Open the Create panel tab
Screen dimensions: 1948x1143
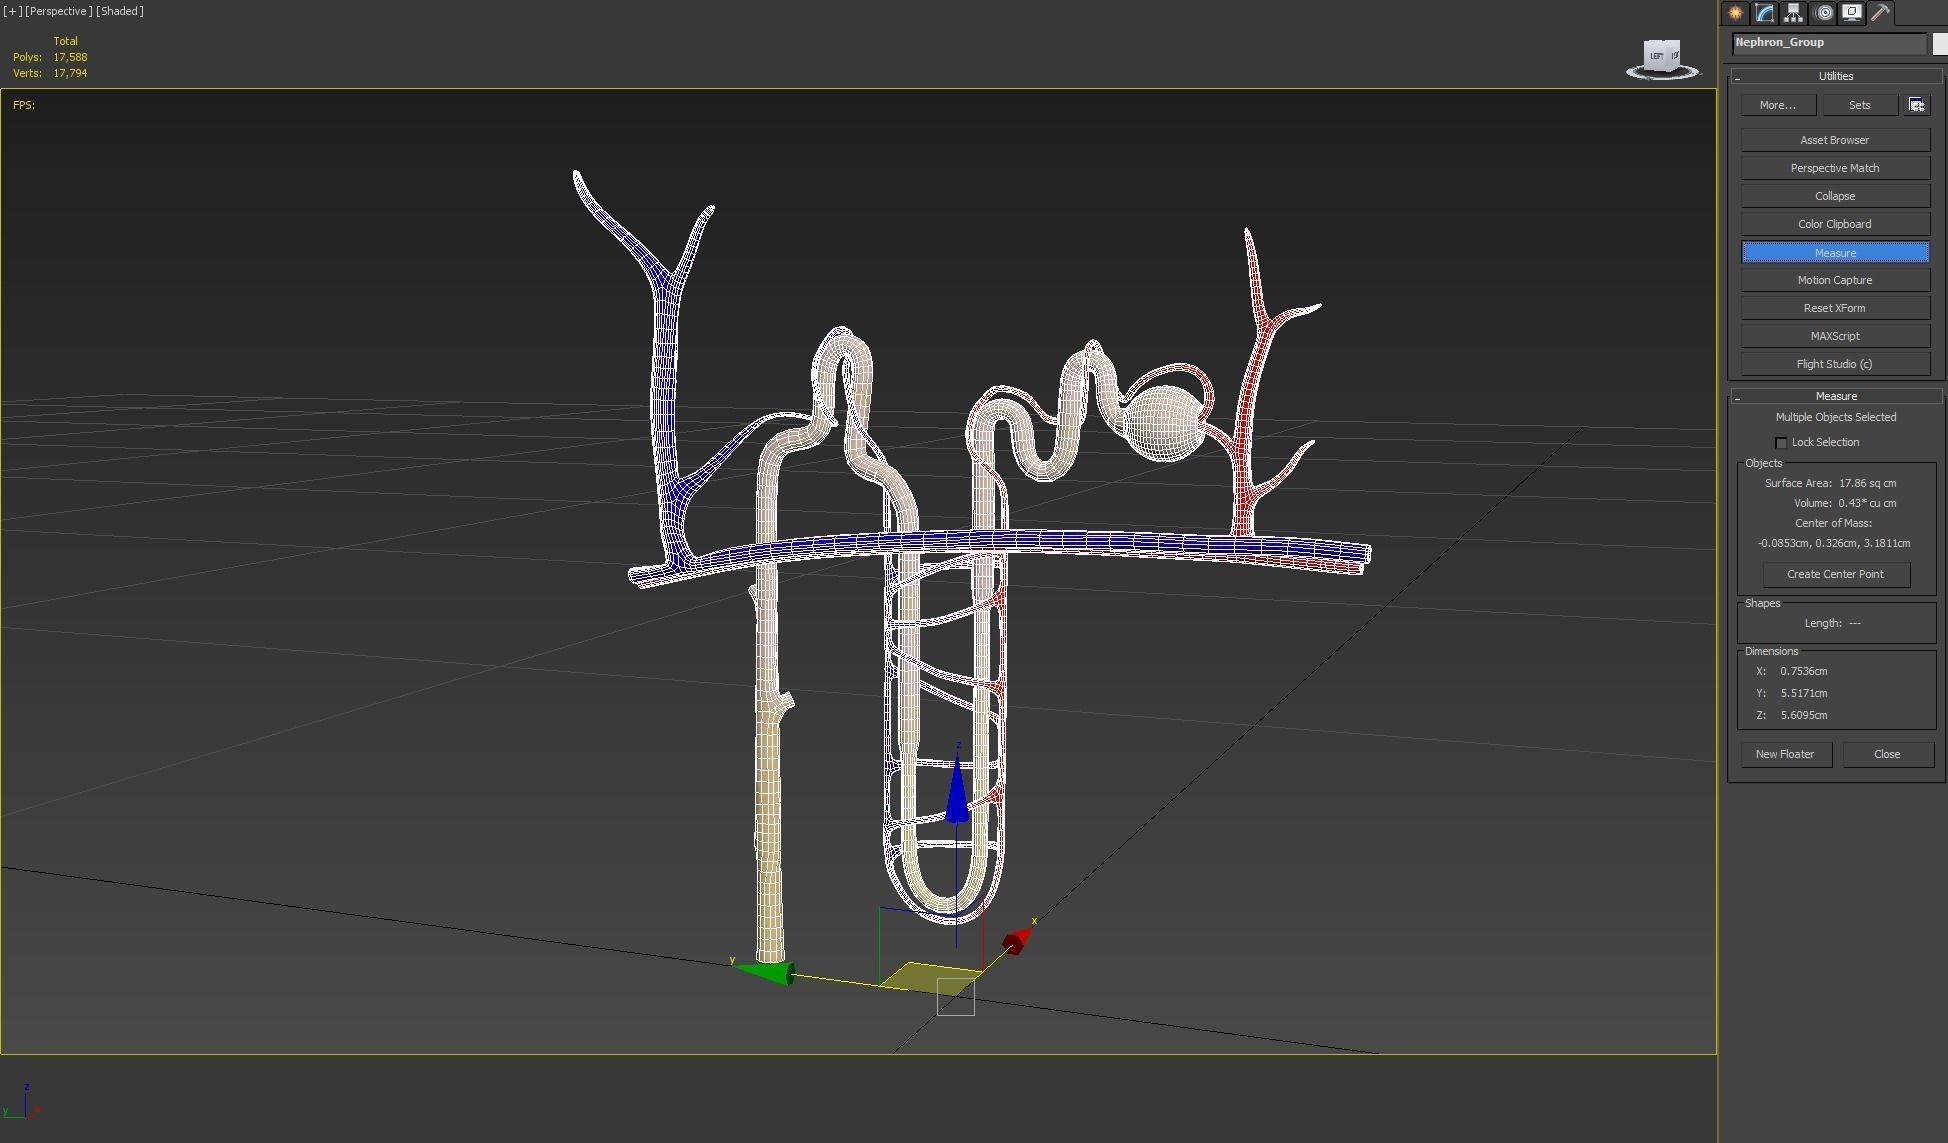(1735, 13)
